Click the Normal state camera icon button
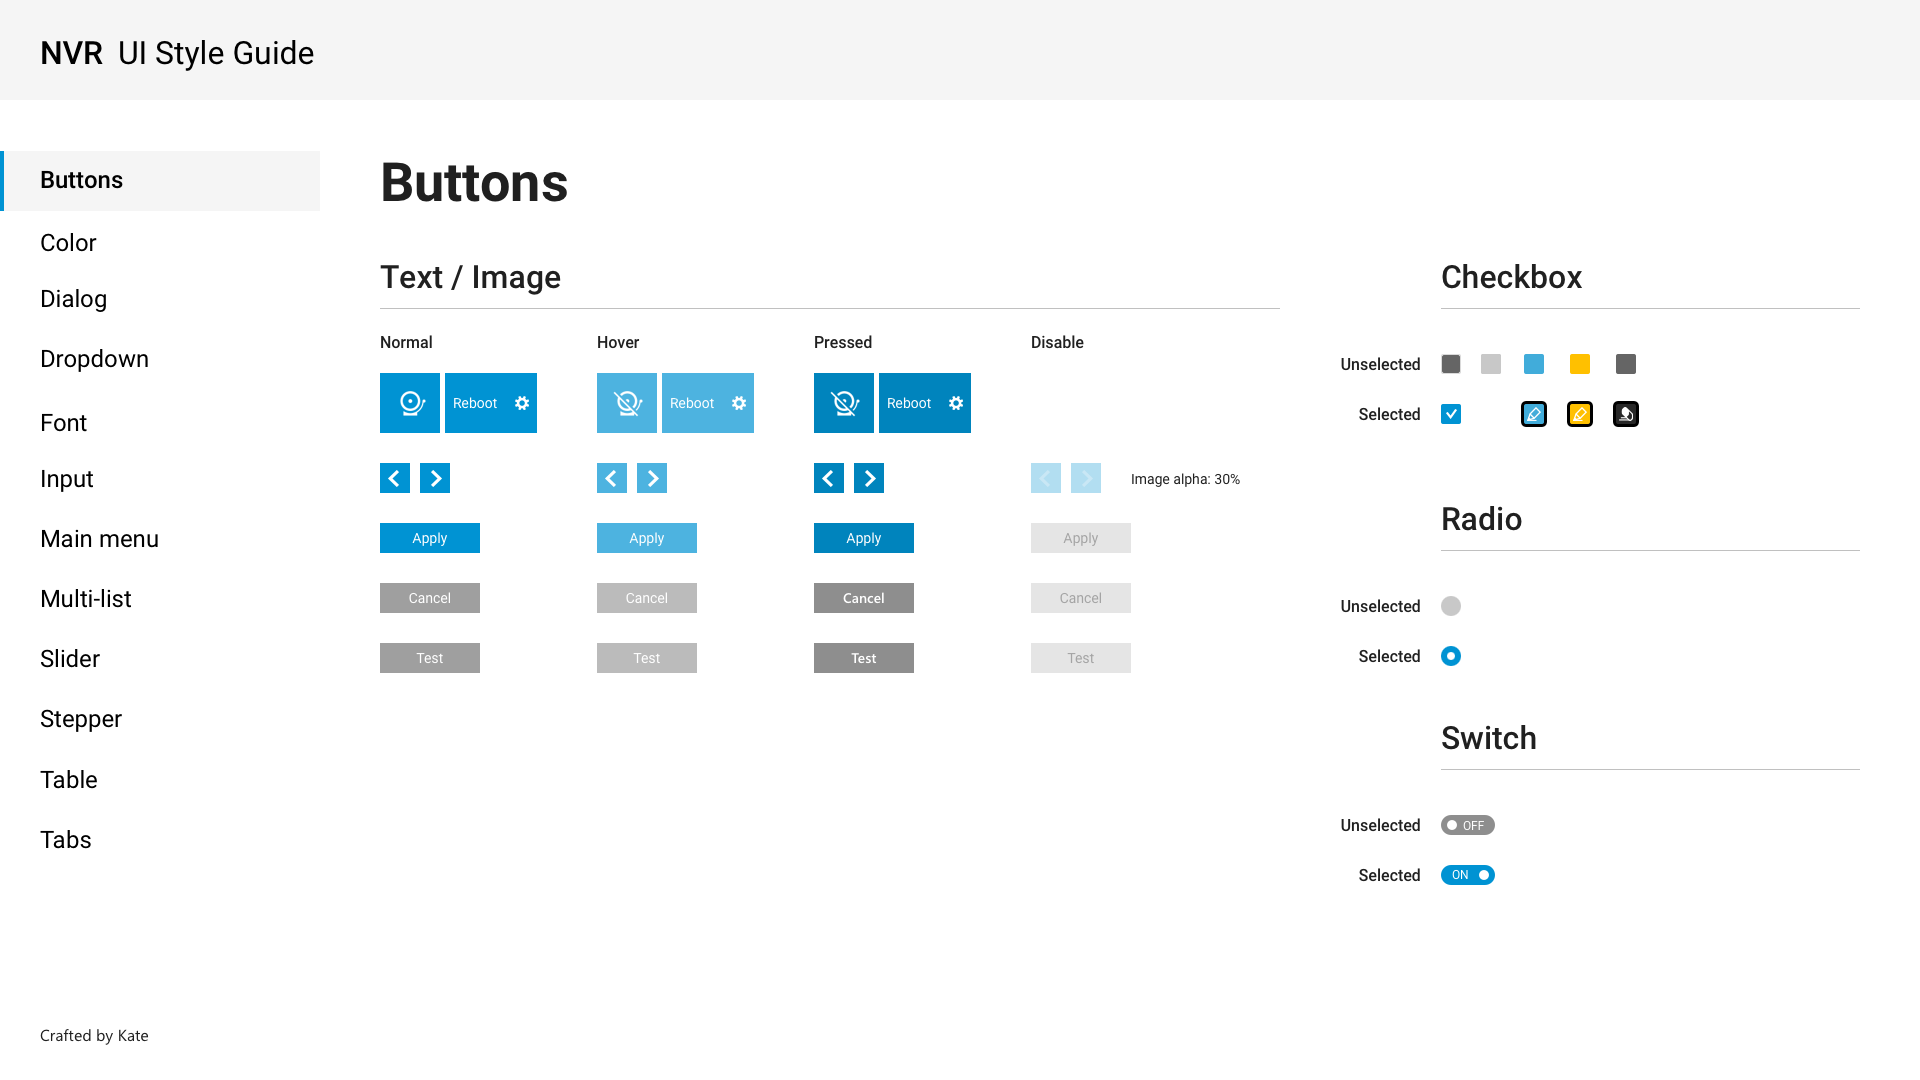This screenshot has width=1920, height=1080. (x=410, y=403)
